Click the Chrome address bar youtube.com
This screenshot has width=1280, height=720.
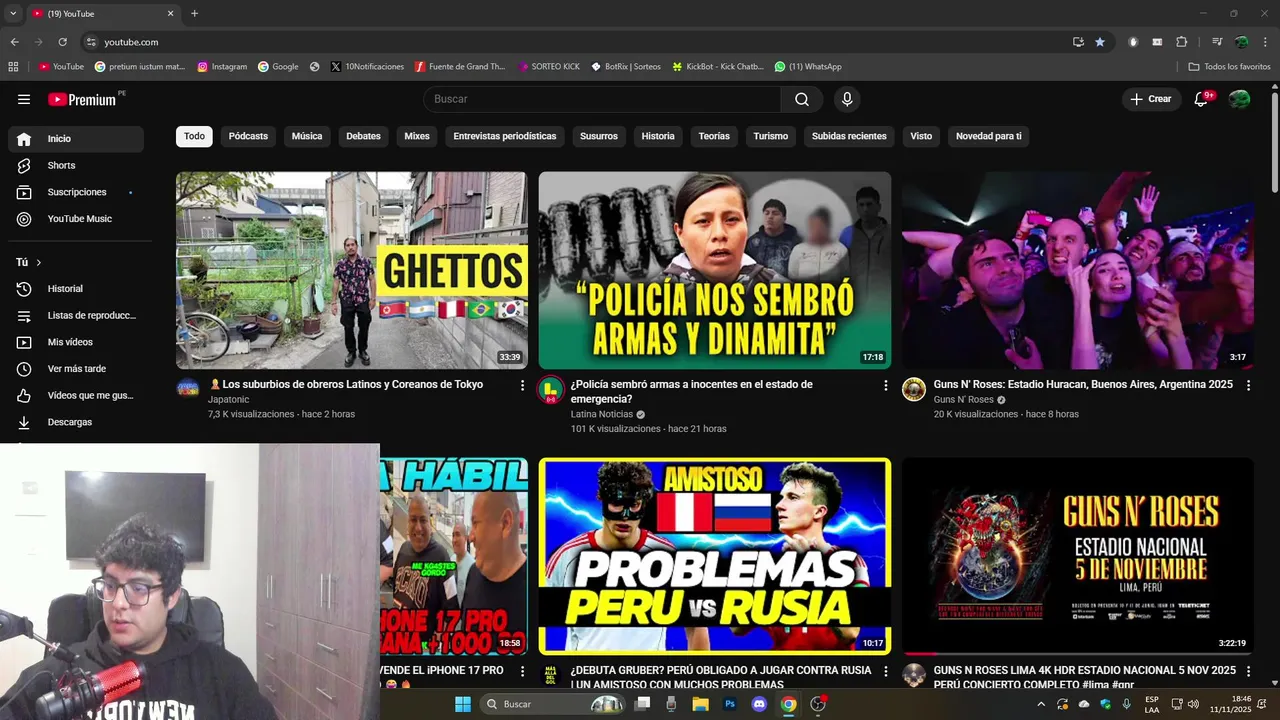point(131,42)
